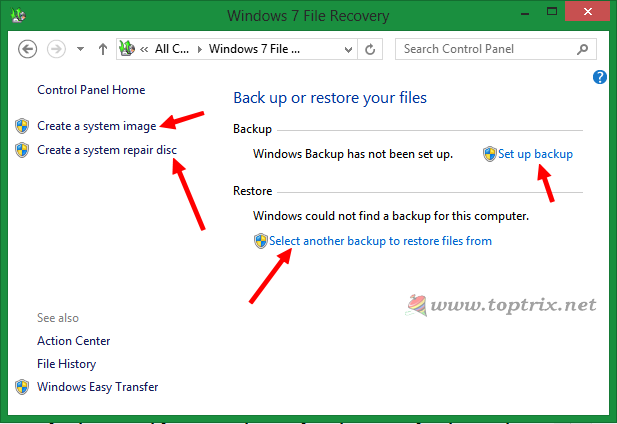Screen dimensions: 617x424
Task: Go up one folder level
Action: [103, 50]
